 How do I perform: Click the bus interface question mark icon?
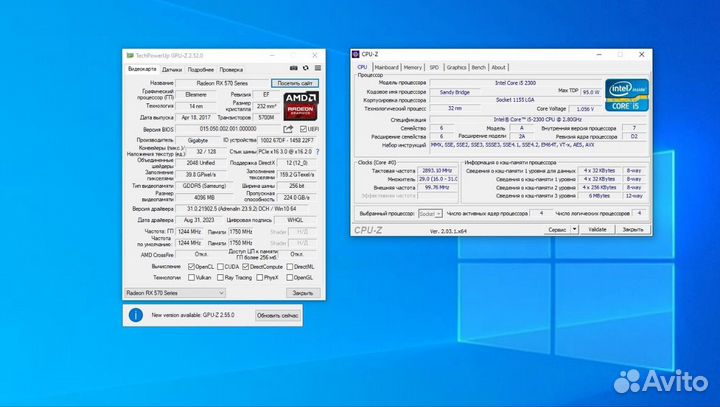point(317,152)
